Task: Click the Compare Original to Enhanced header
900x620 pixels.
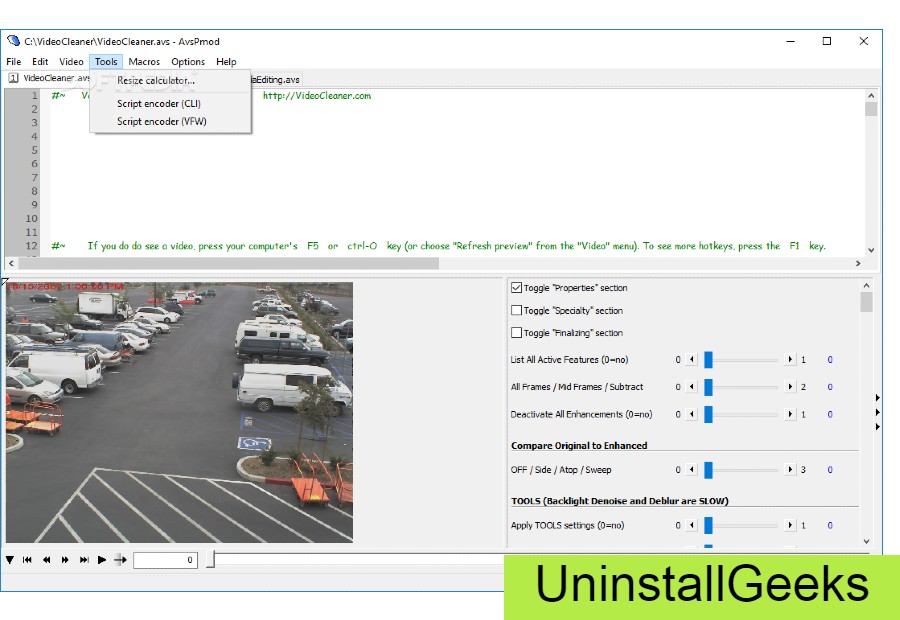Action: tap(579, 445)
